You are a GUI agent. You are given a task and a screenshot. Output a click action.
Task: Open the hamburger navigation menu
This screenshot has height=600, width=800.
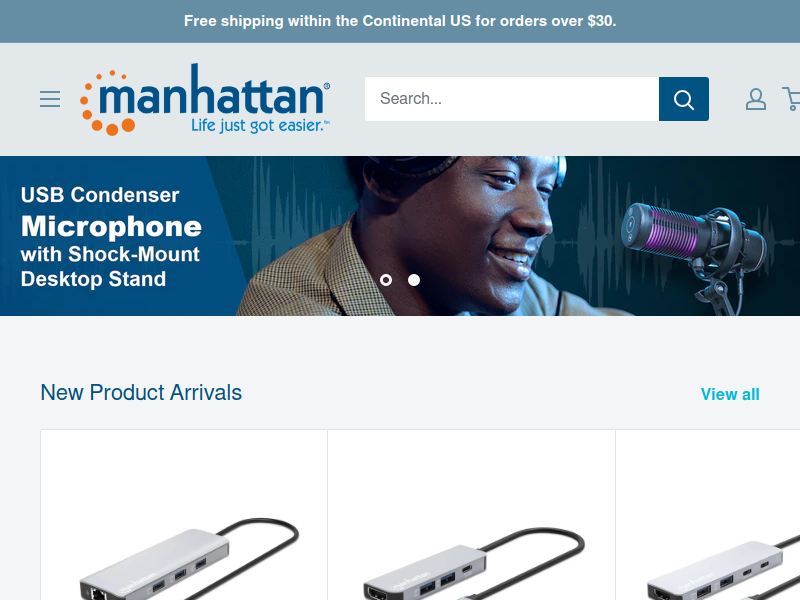(50, 99)
